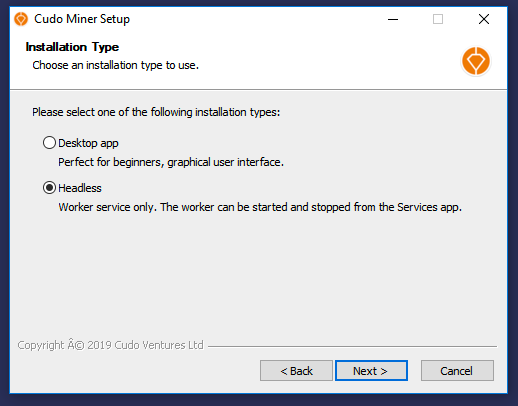Click the separator line beside the copyright
Image resolution: width=518 pixels, height=406 pixels.
pyautogui.click(x=352, y=346)
